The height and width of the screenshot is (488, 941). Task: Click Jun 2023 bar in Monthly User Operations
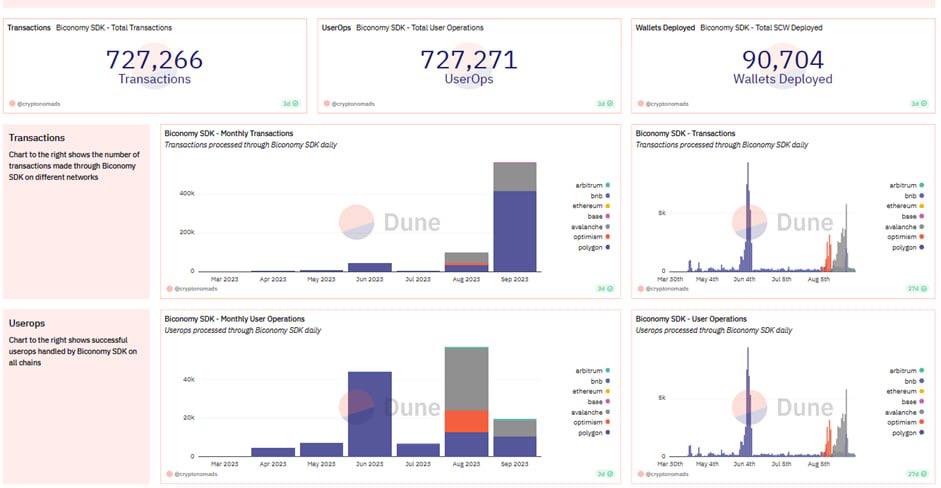[370, 414]
